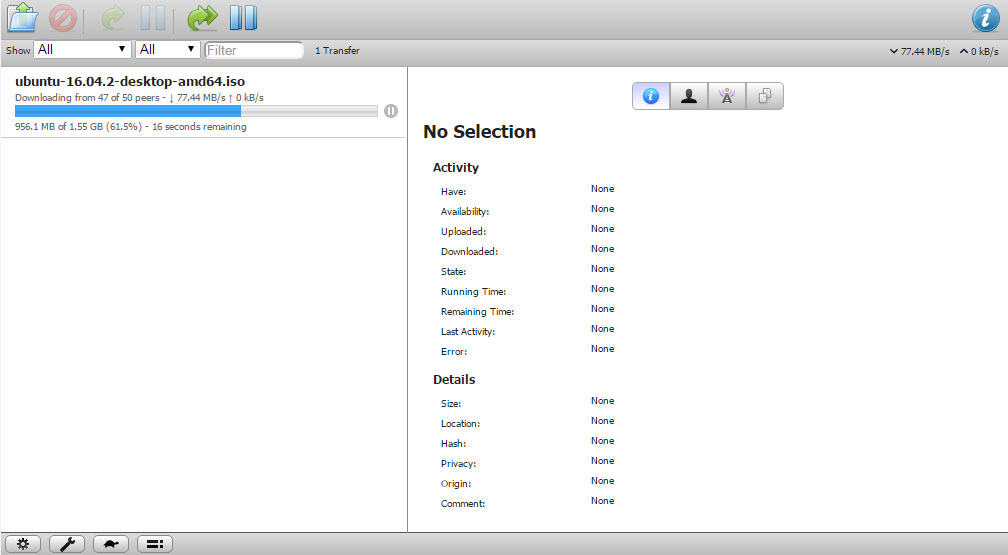Viewport: 1008px width, 555px height.
Task: Click the Availability: label
Action: tap(465, 212)
